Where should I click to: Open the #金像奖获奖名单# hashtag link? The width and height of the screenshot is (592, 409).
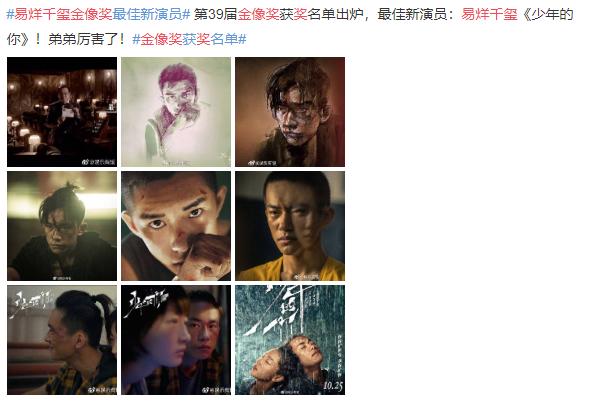pos(189,39)
